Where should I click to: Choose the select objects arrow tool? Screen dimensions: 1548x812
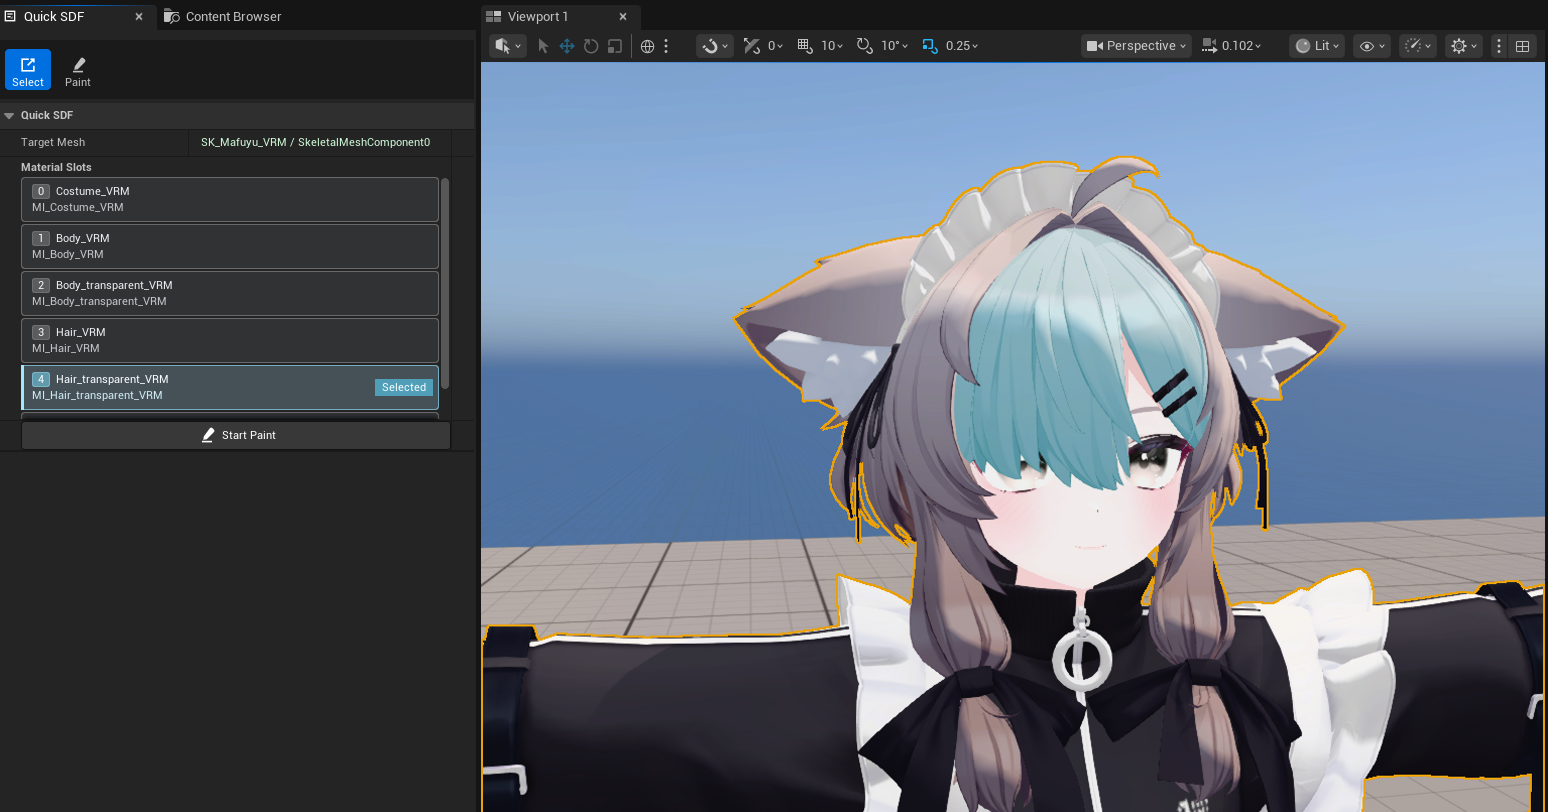543,46
